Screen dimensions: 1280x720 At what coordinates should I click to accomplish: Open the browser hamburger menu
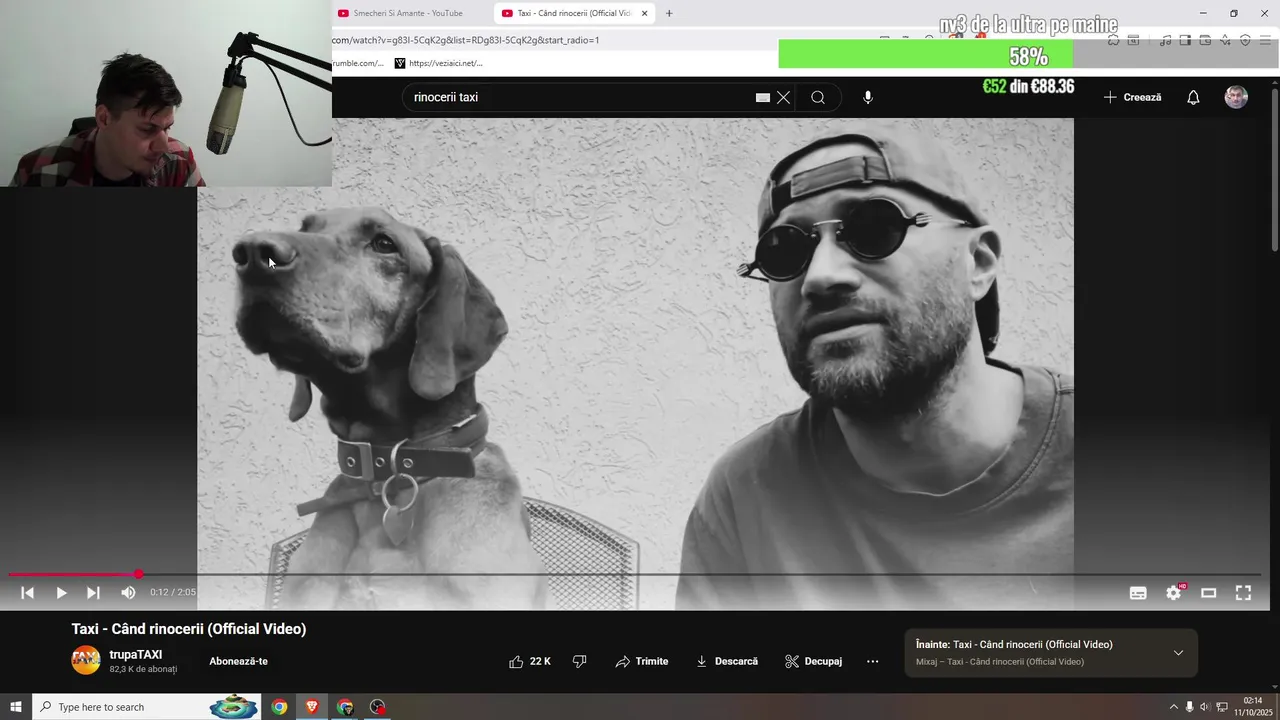pyautogui.click(x=1265, y=40)
